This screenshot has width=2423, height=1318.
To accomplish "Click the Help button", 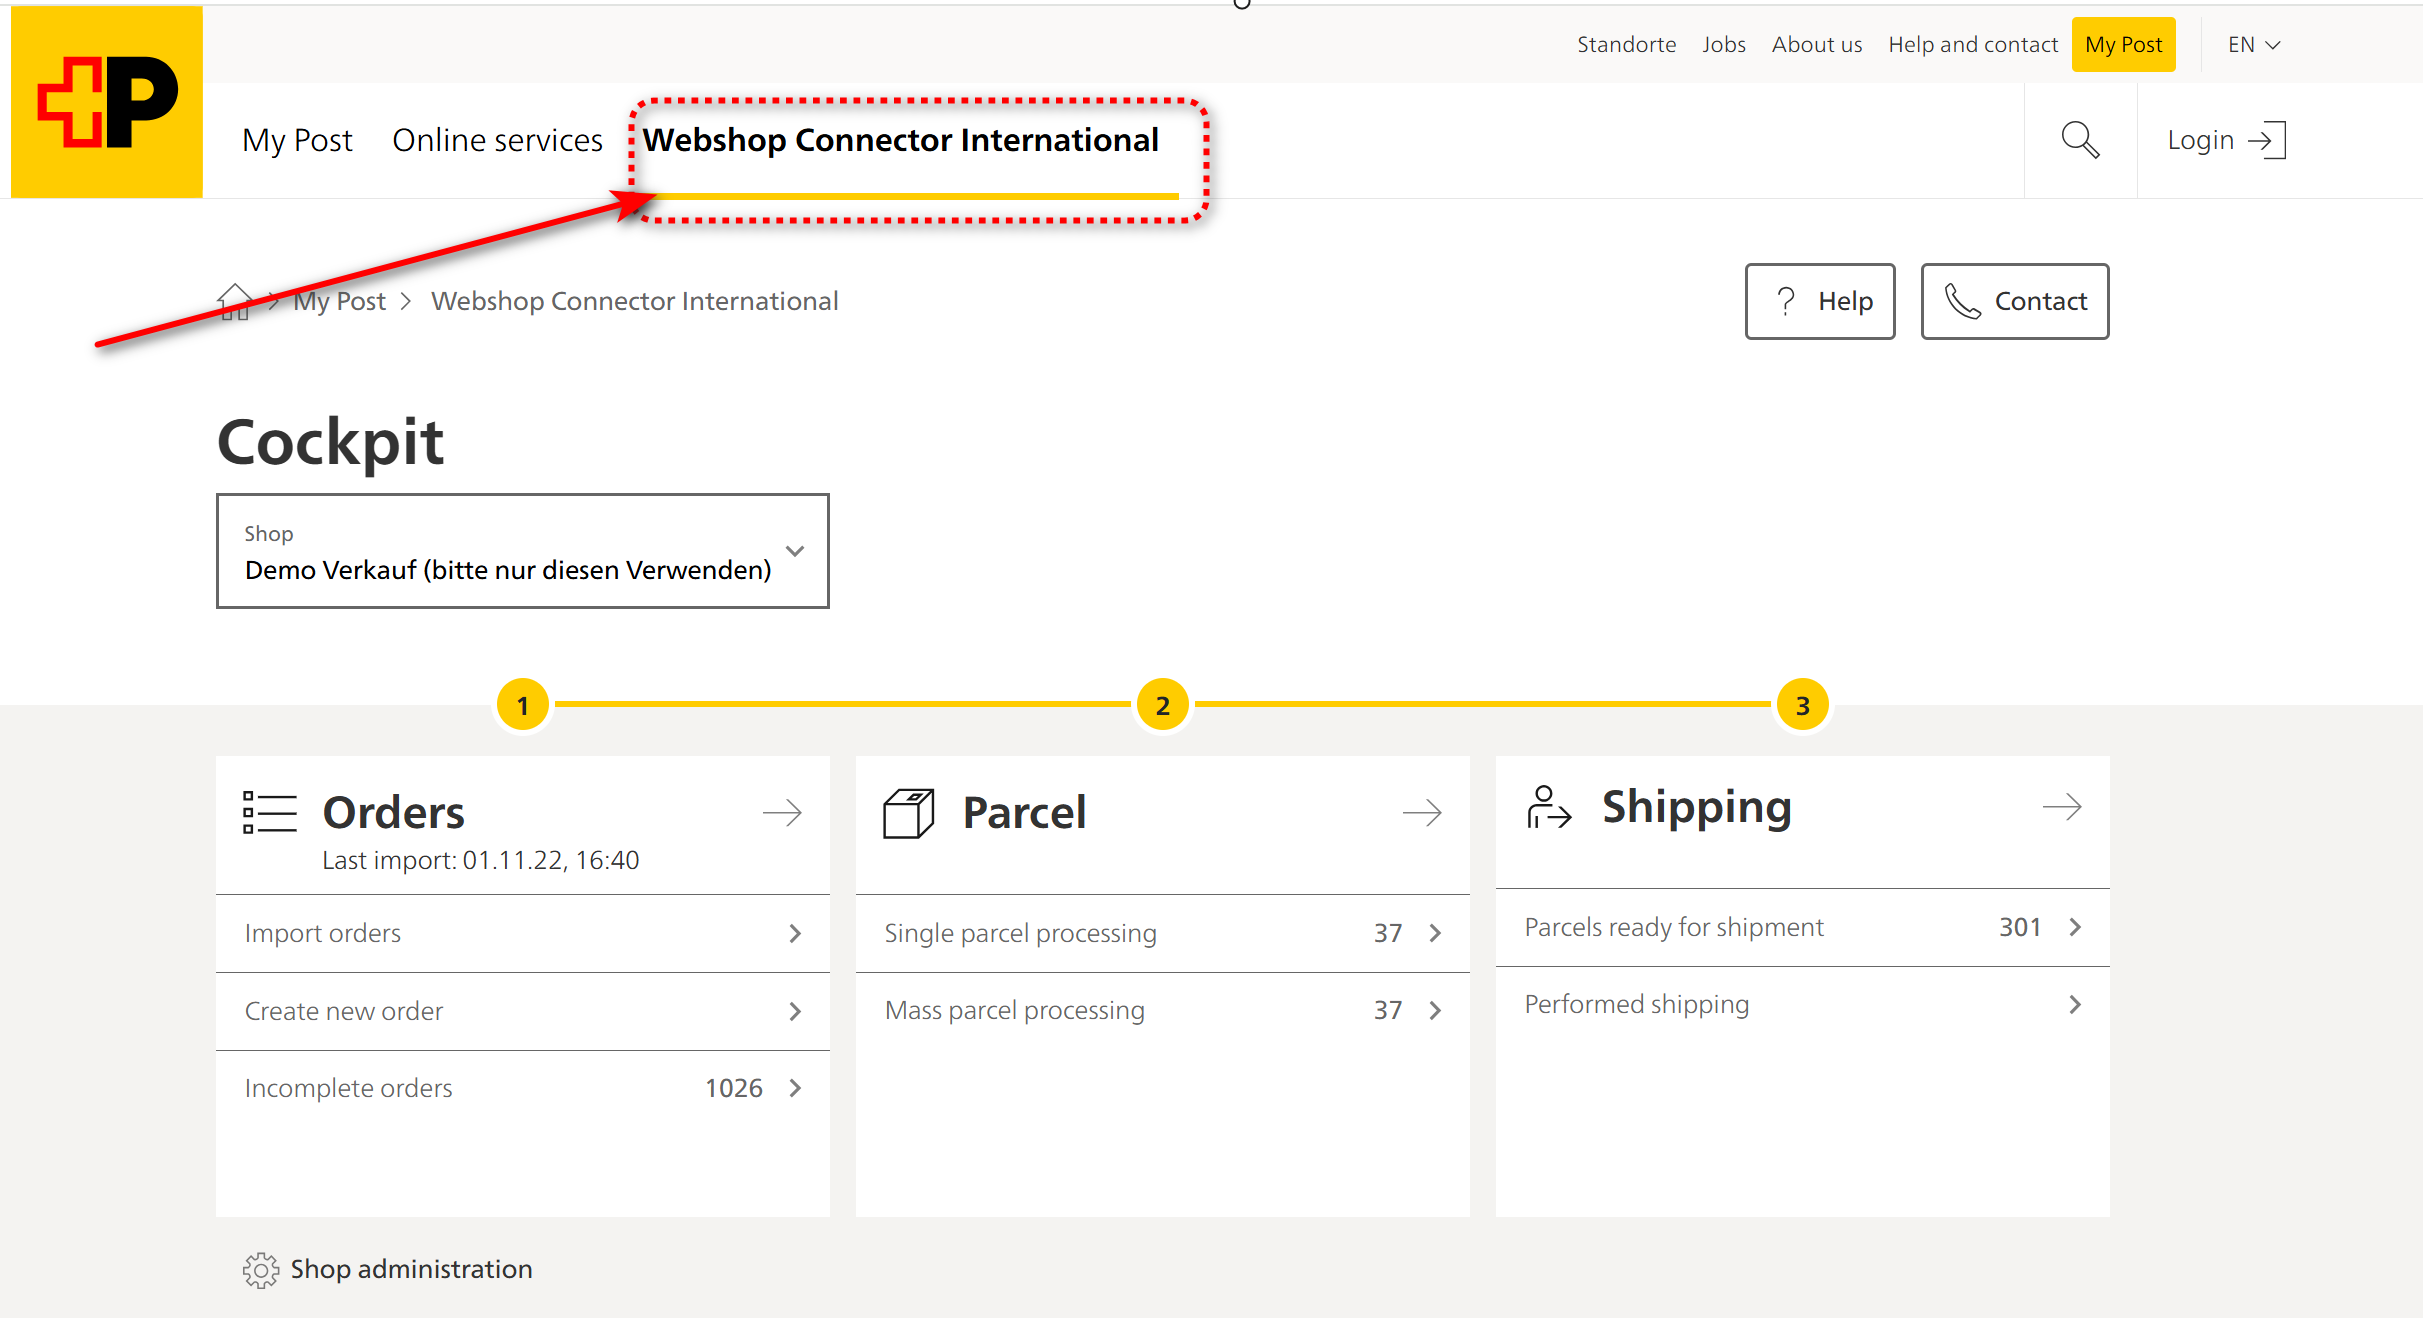I will (x=1819, y=301).
